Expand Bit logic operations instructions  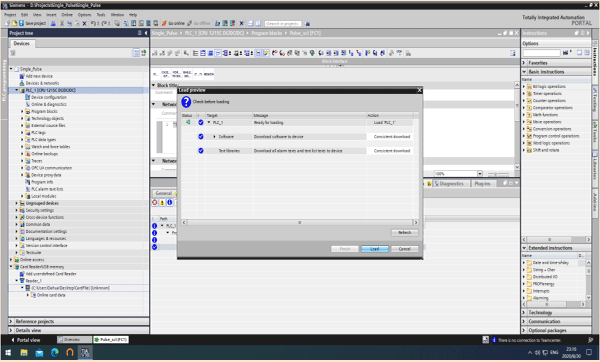tap(524, 86)
